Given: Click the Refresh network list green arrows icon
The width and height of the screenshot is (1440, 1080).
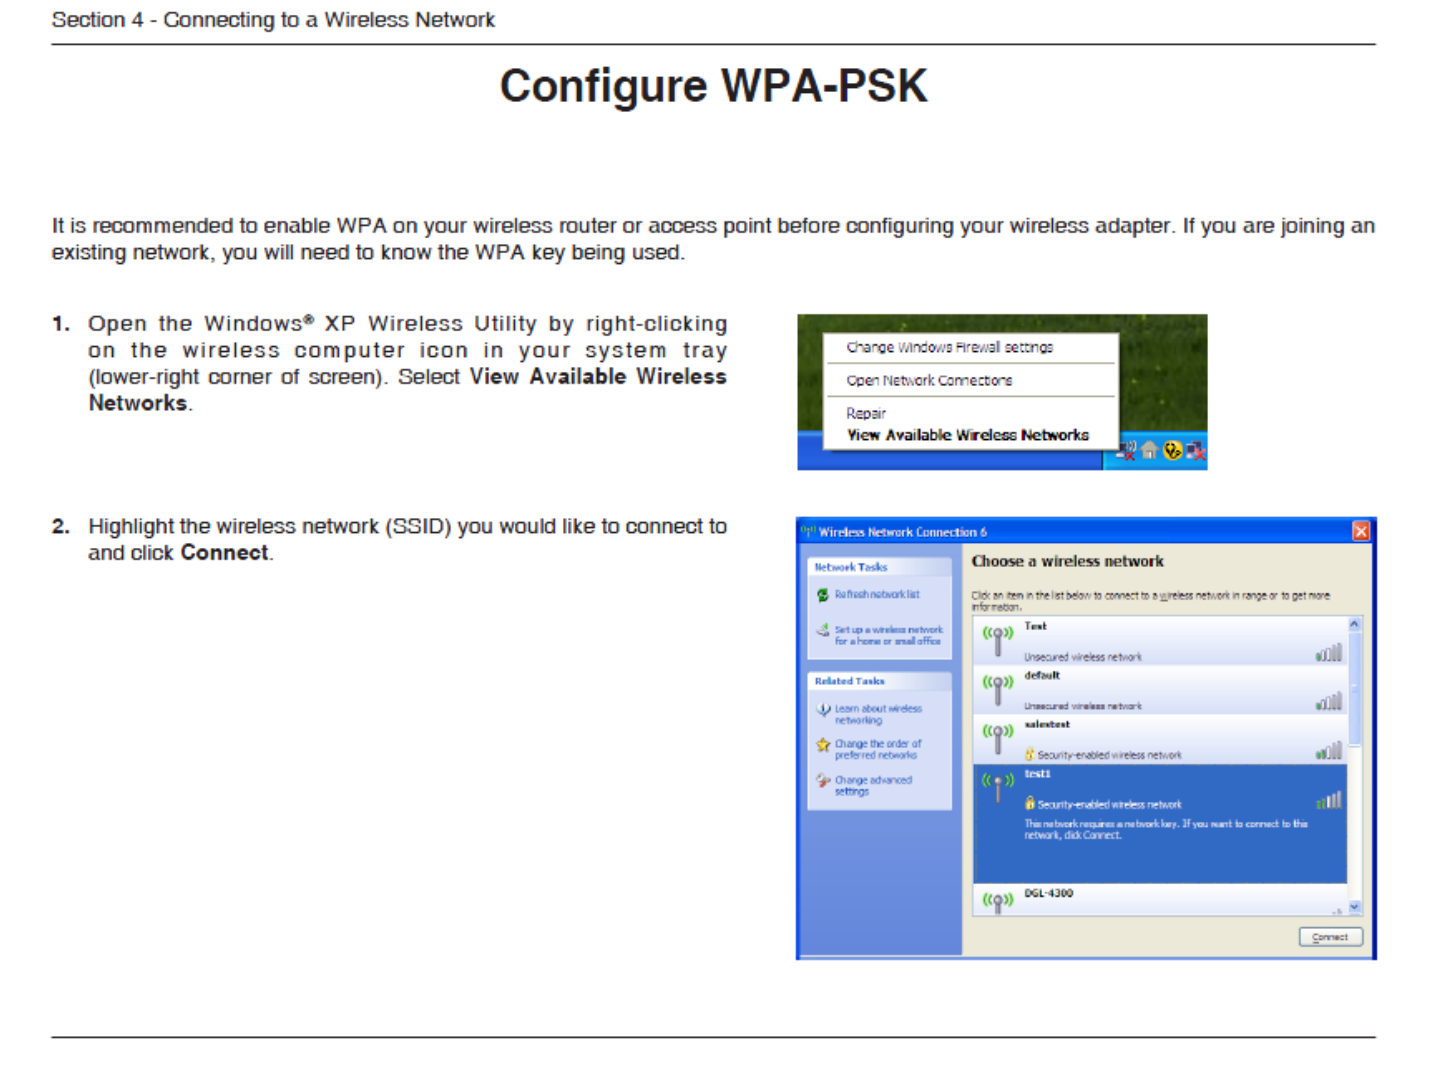Looking at the screenshot, I should click(823, 595).
